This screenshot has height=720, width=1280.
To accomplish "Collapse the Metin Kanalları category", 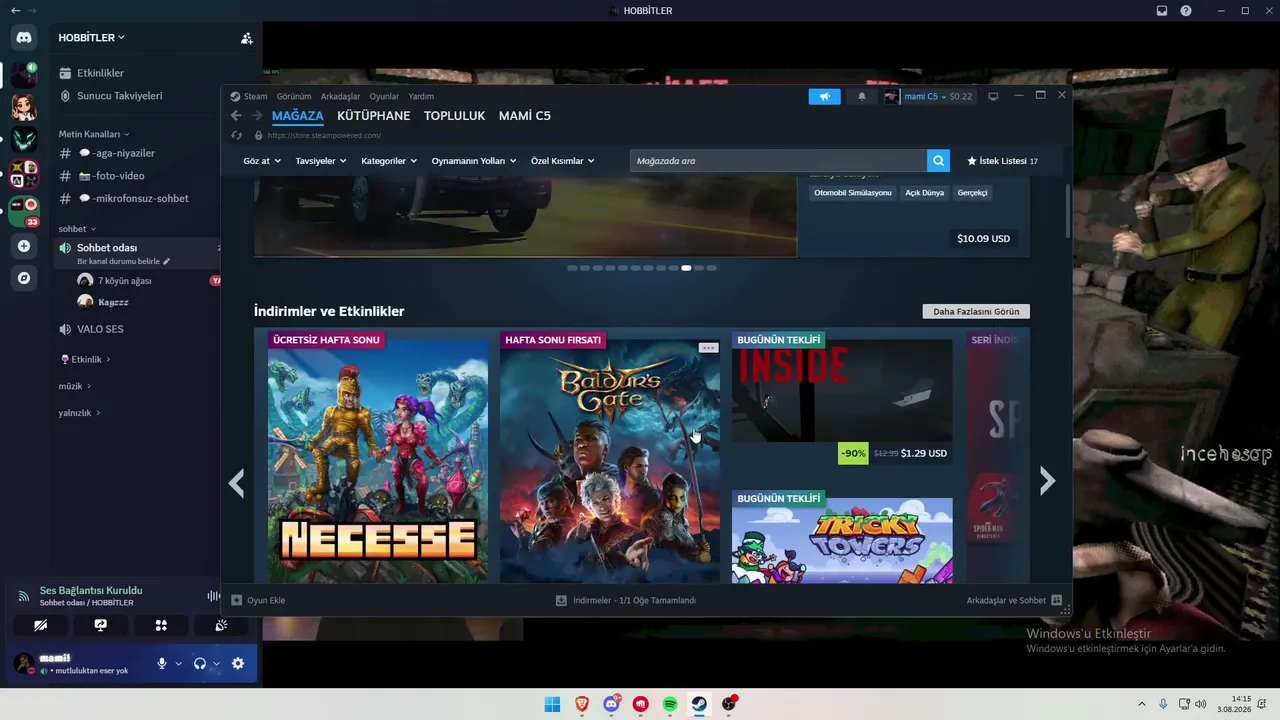I will click(94, 134).
